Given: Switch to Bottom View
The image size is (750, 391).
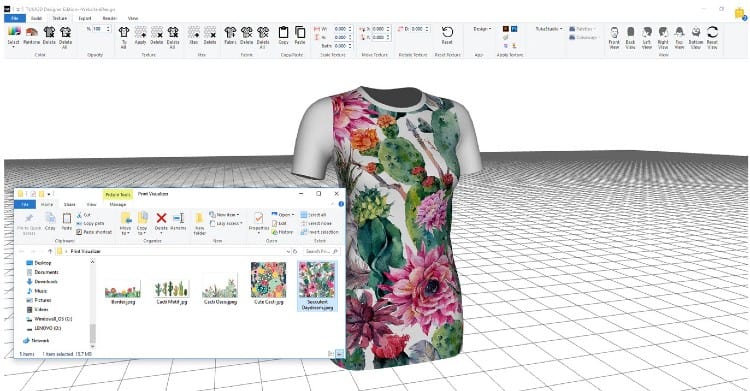Looking at the screenshot, I should [x=696, y=38].
